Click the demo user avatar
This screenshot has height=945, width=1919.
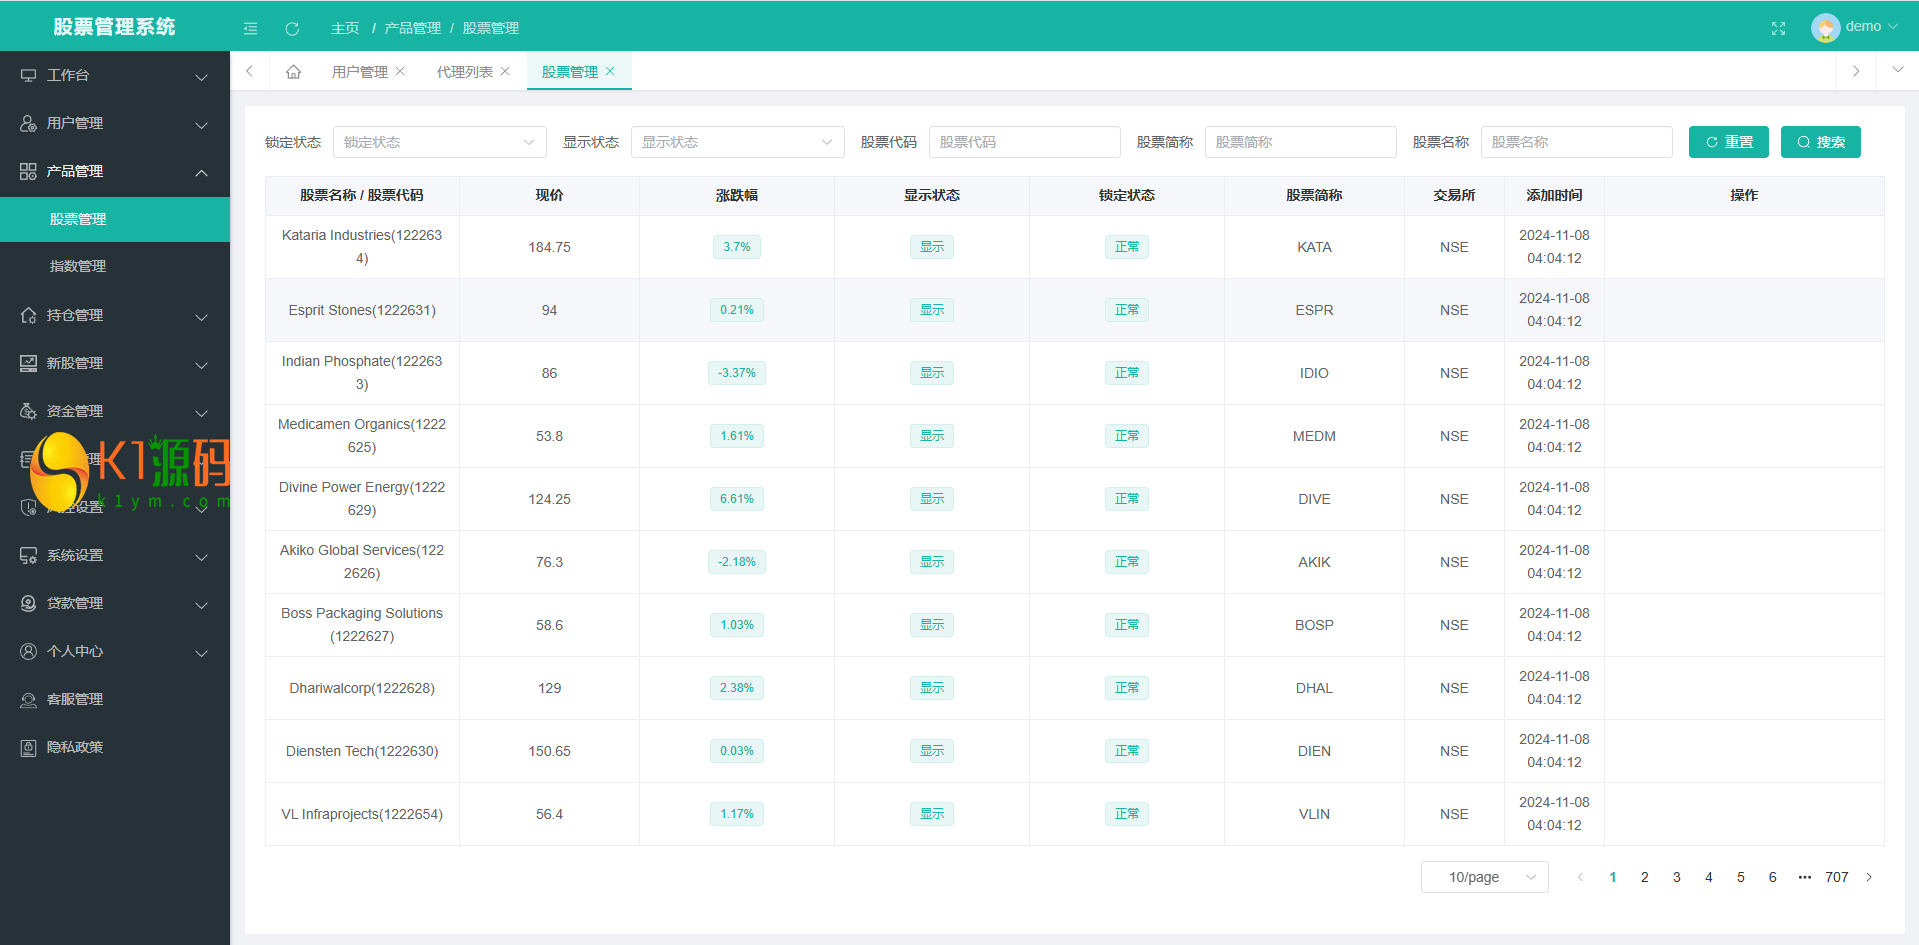point(1825,27)
